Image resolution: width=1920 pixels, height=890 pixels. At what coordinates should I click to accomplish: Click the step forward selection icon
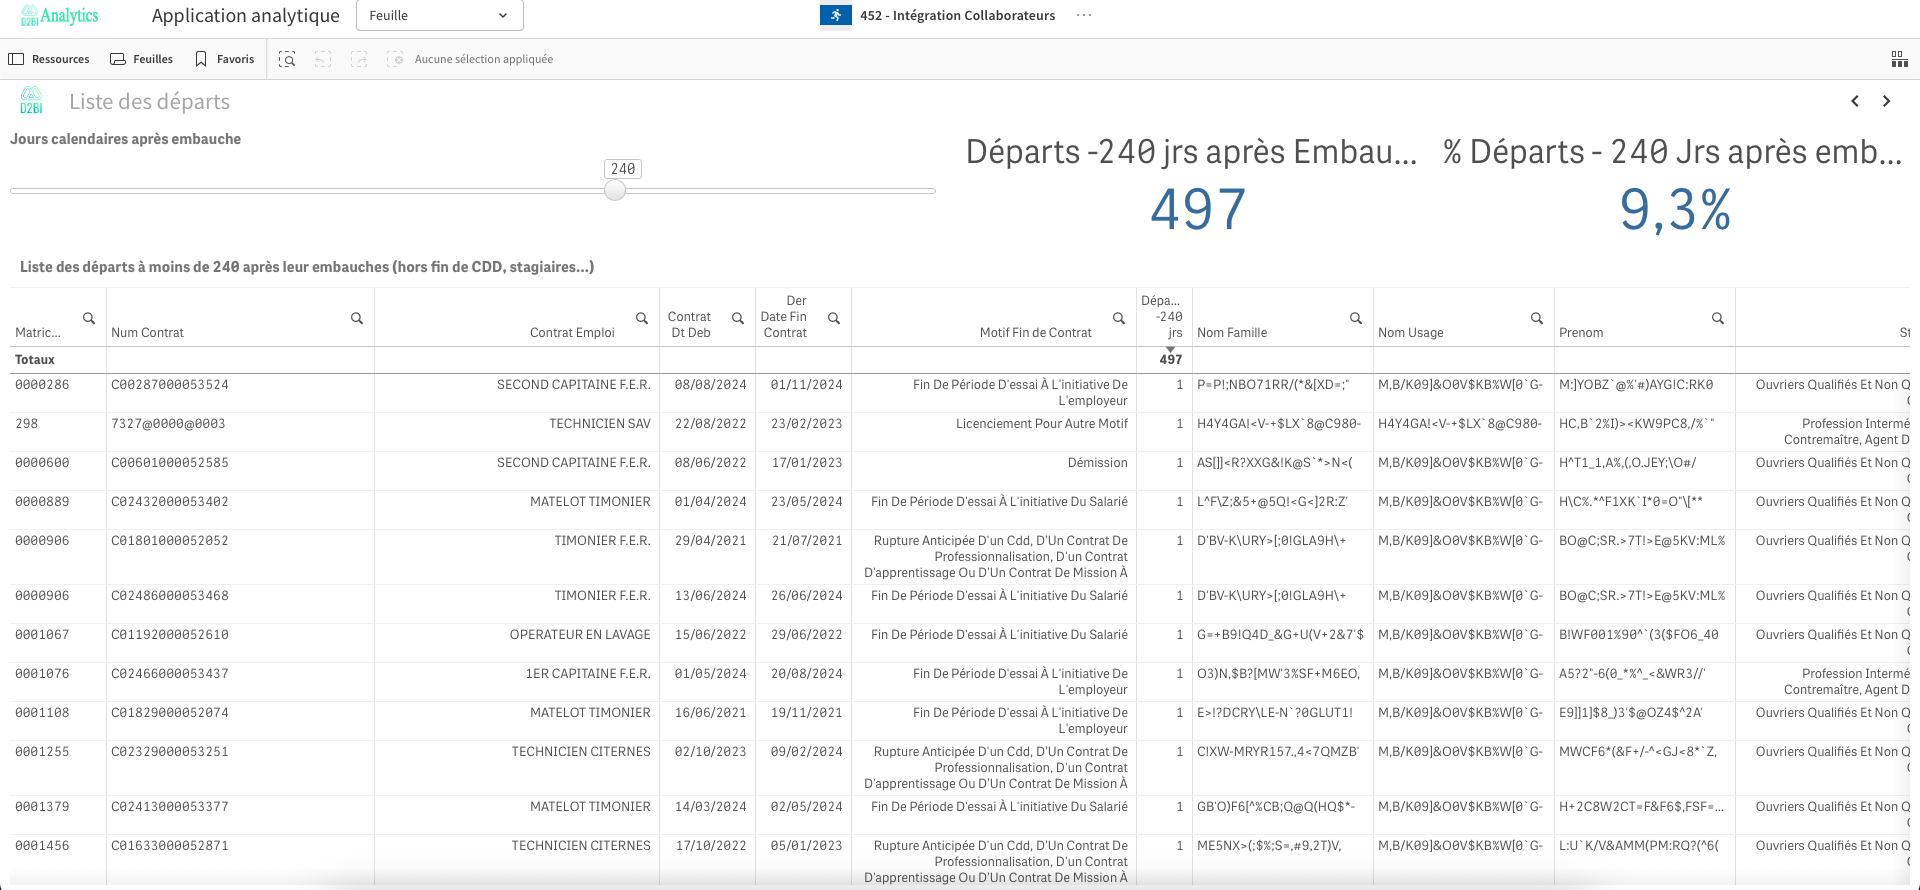pos(359,60)
